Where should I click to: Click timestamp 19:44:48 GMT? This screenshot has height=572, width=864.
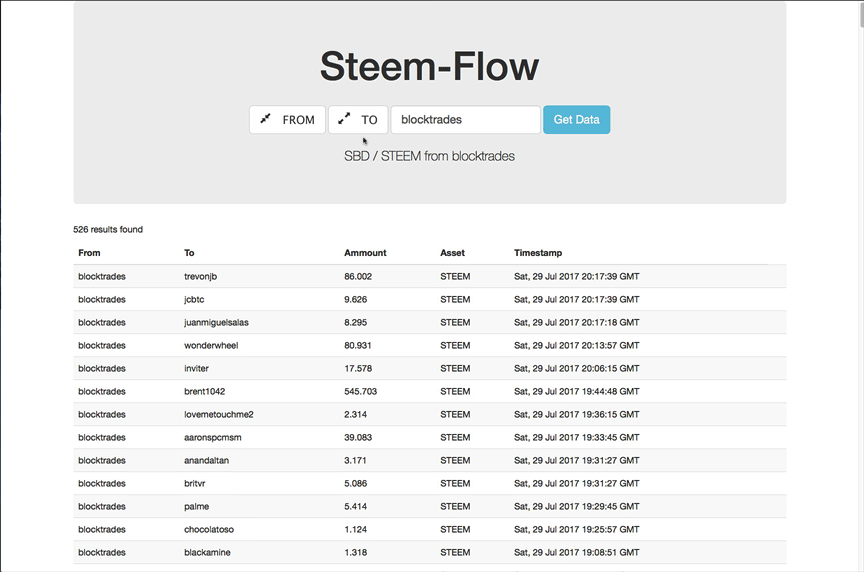[x=576, y=391]
